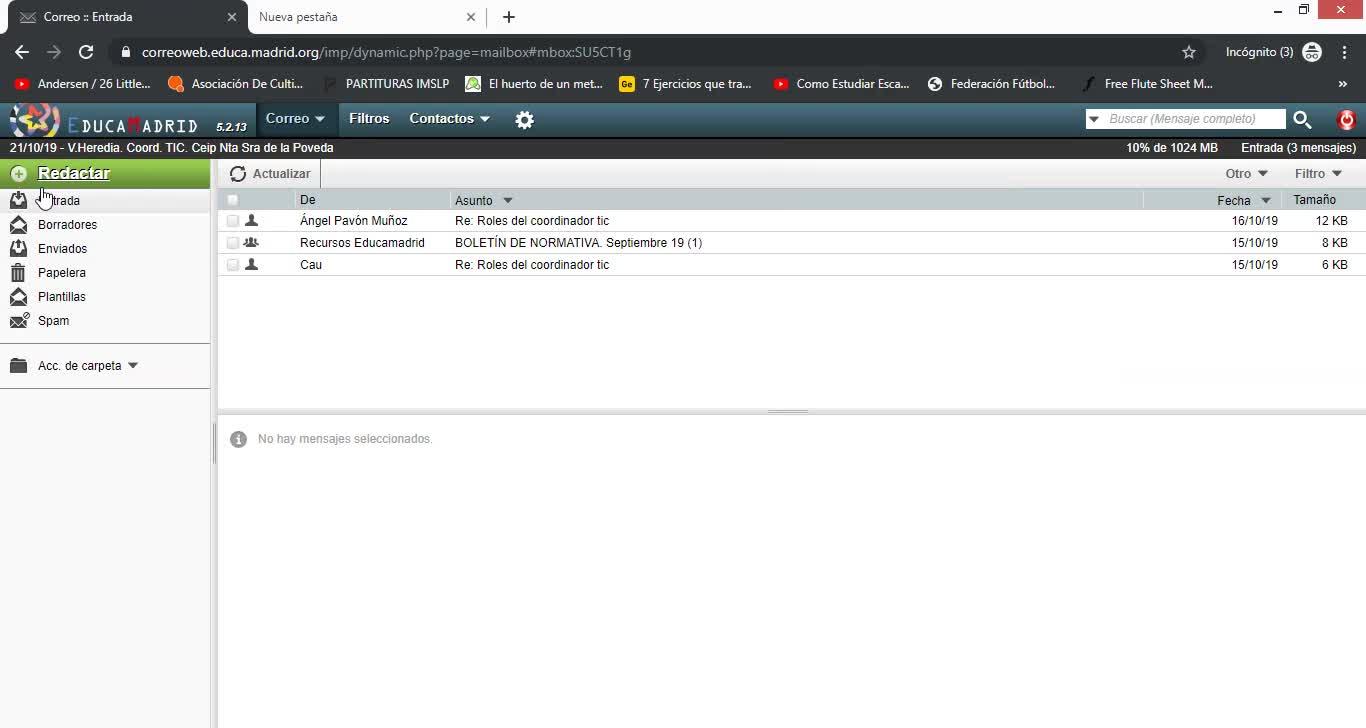Click the 'Andersen / 26 Little...' bookmark
The width and height of the screenshot is (1366, 728).
(x=82, y=84)
